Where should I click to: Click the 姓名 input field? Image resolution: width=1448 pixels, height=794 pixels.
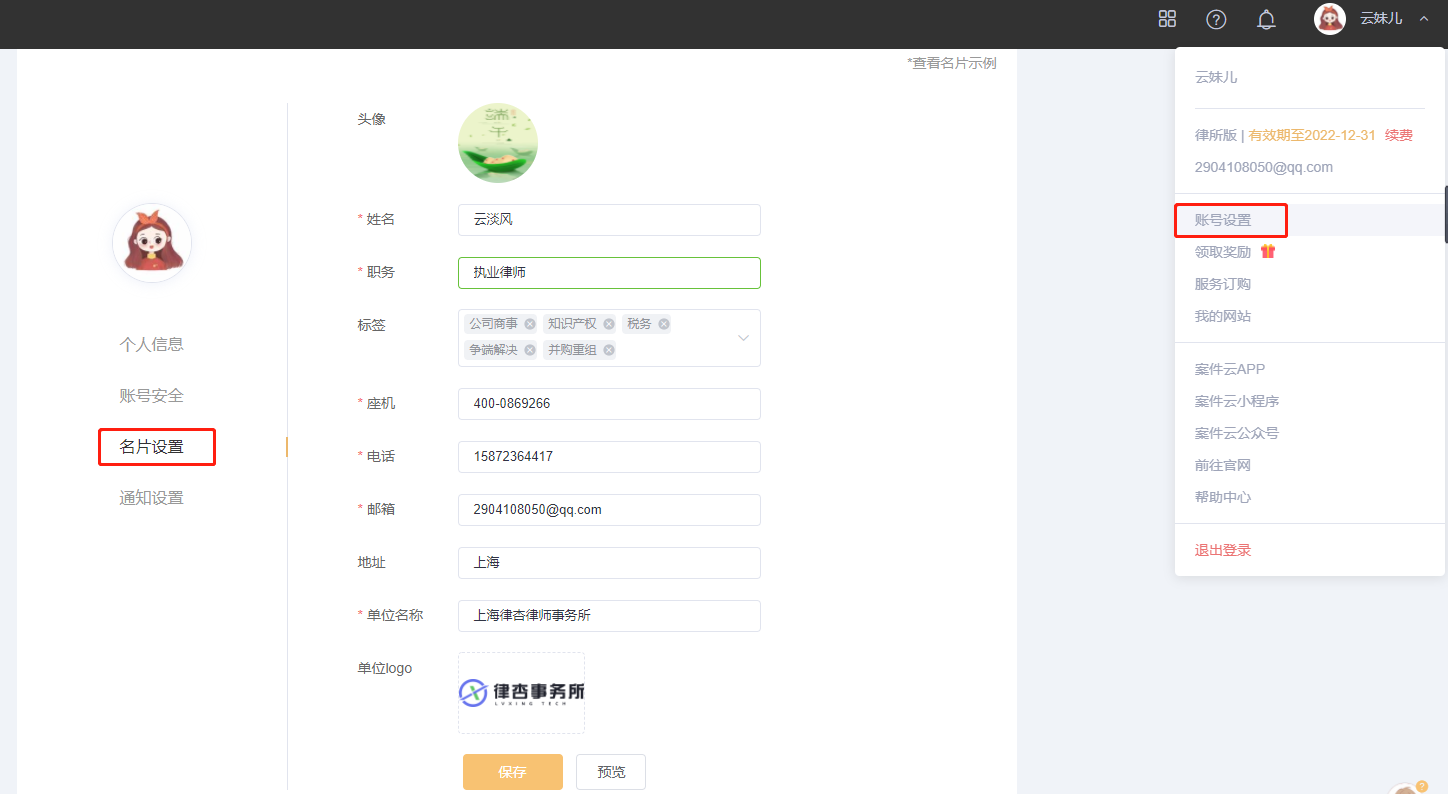pyautogui.click(x=609, y=220)
